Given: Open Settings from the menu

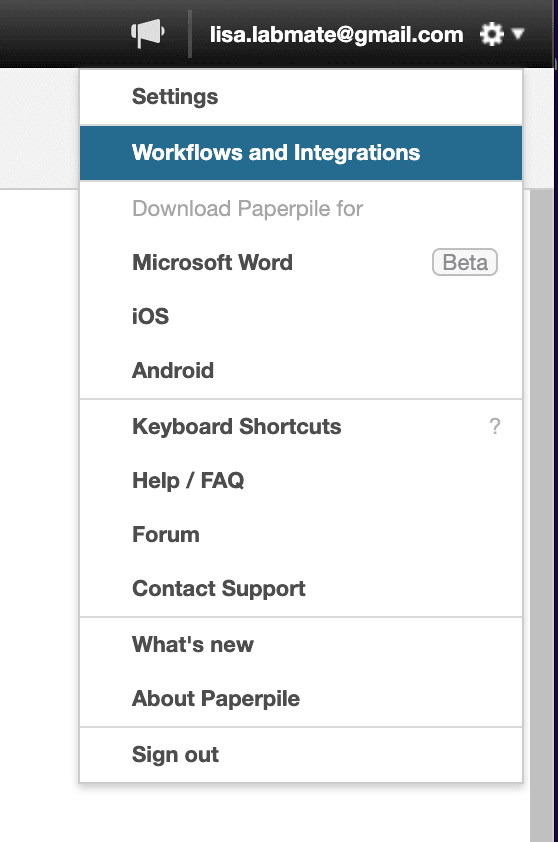Looking at the screenshot, I should click(301, 97).
